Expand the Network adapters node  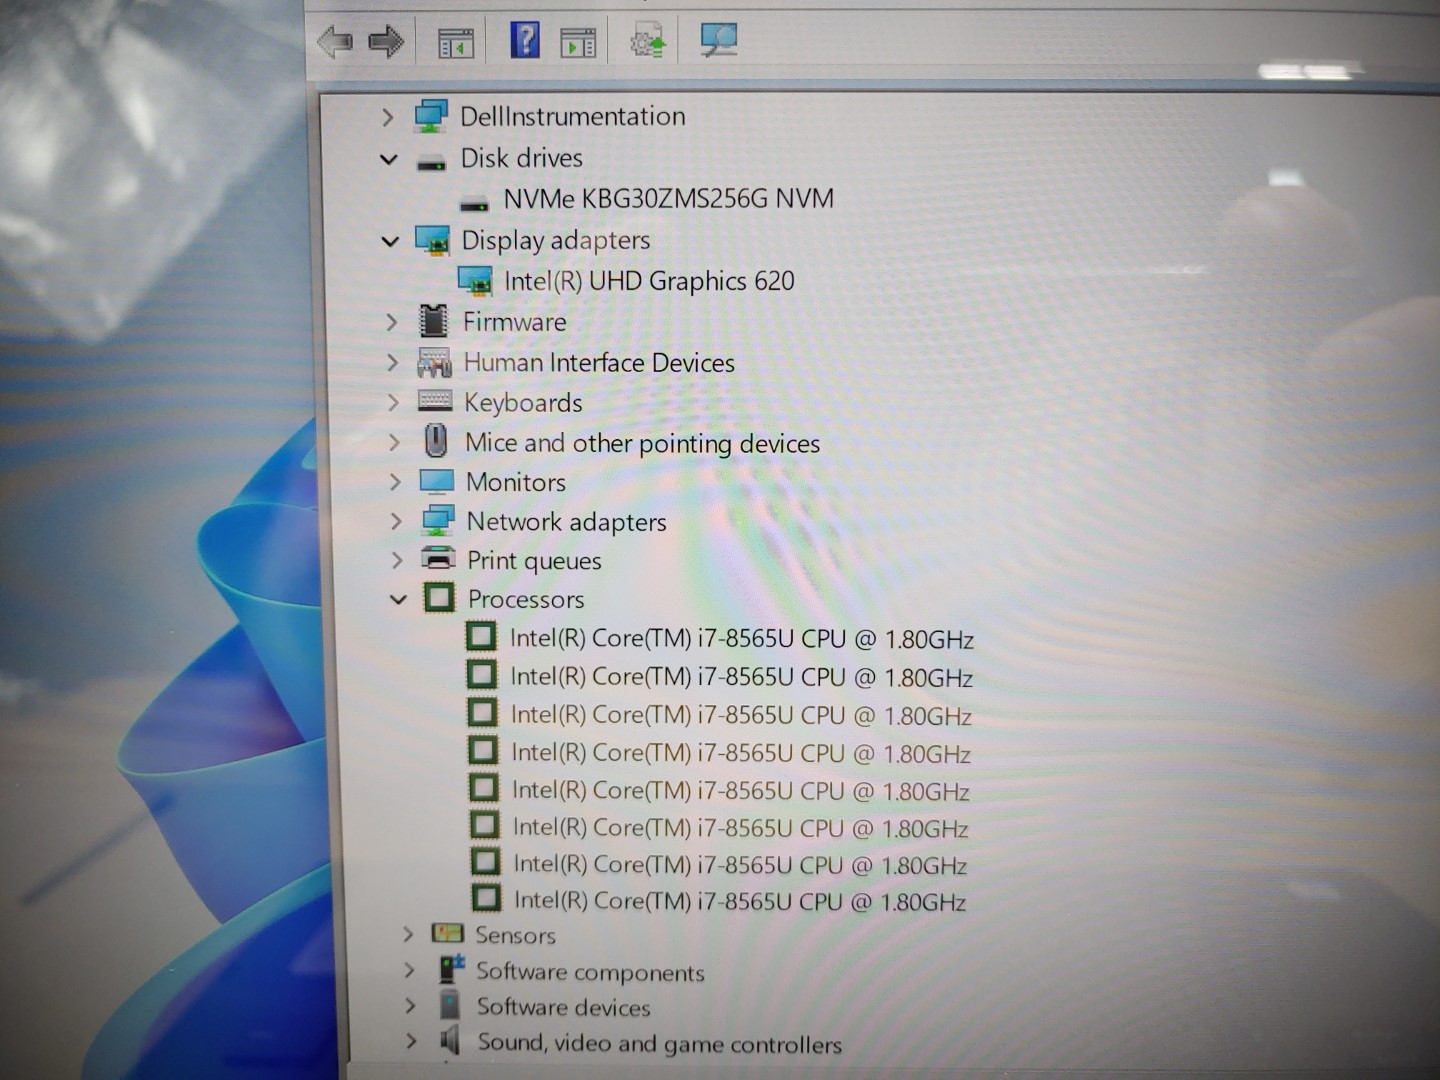[397, 521]
